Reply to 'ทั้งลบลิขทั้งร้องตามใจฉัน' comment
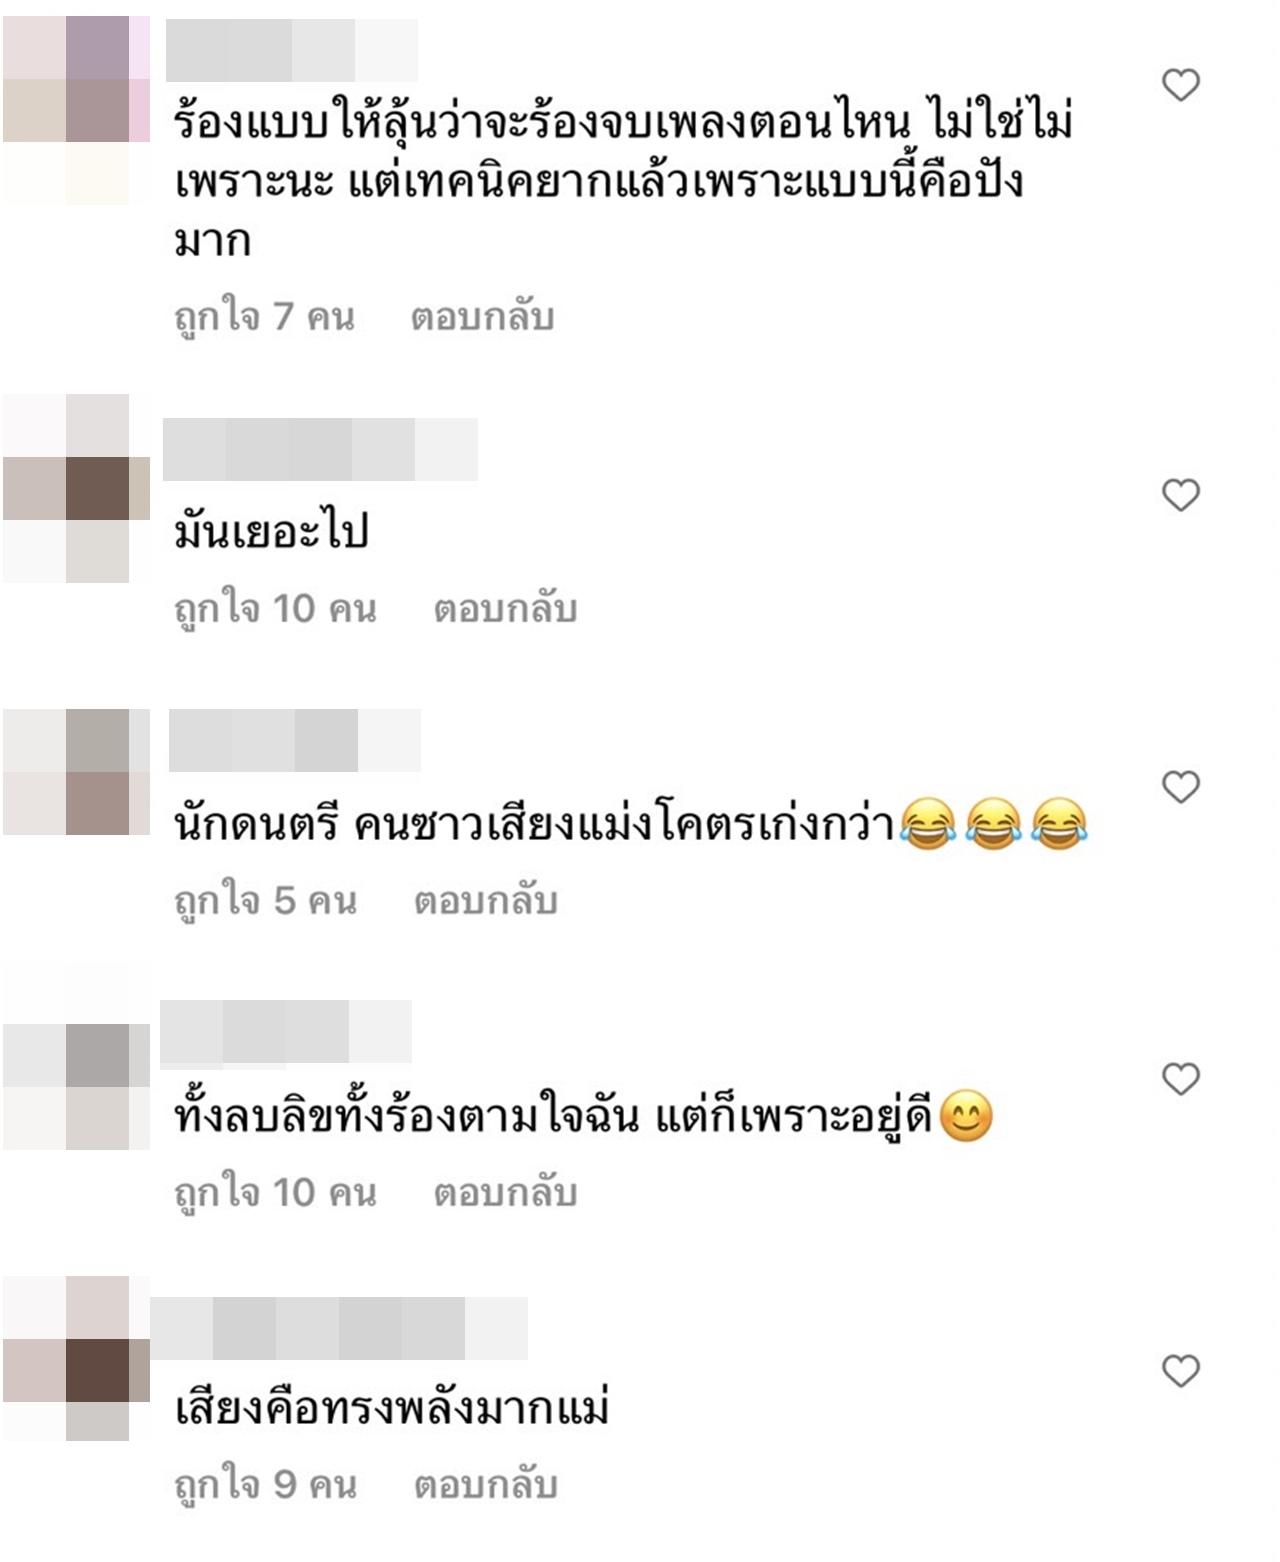 pyautogui.click(x=505, y=1193)
